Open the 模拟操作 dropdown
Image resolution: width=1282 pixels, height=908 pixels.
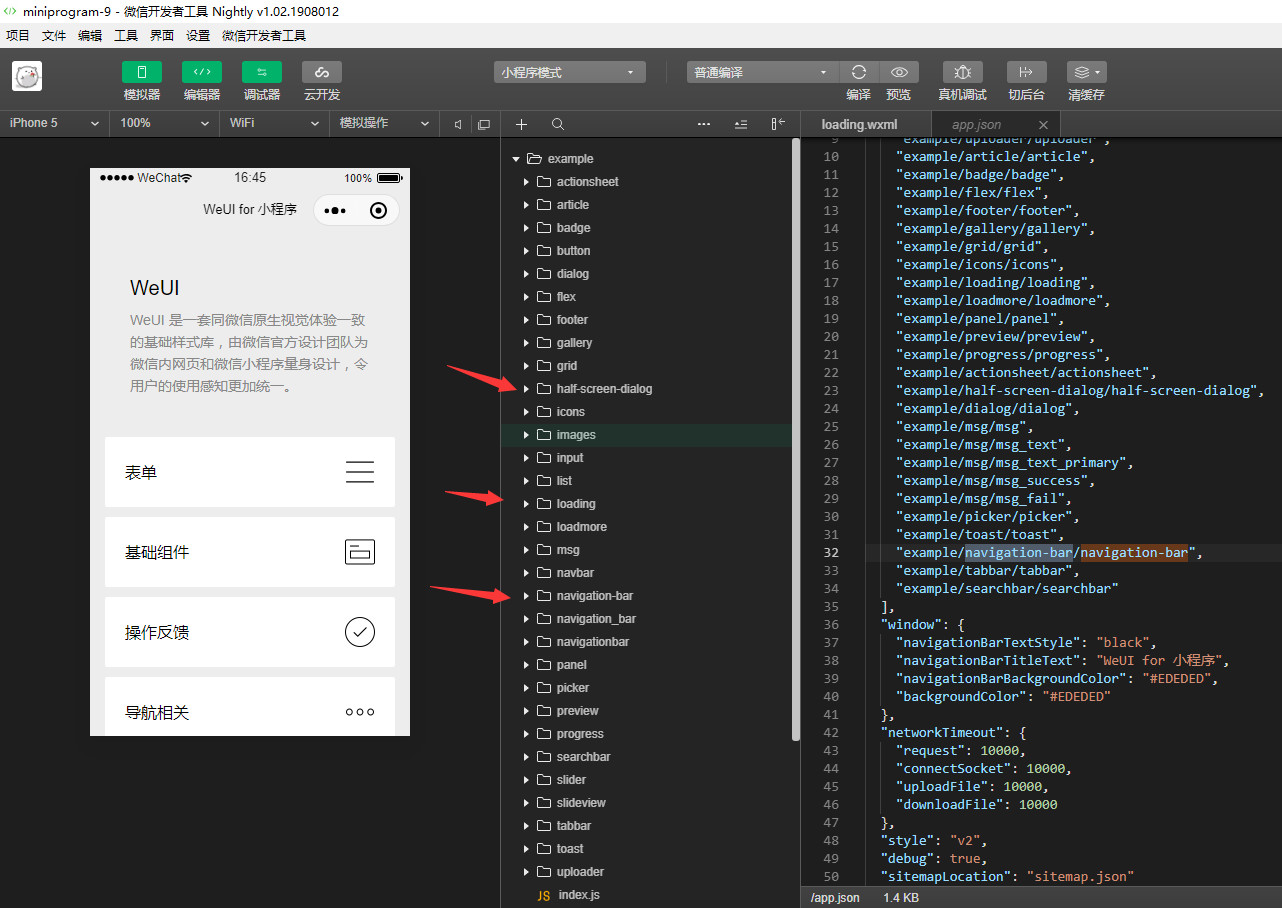tap(385, 123)
